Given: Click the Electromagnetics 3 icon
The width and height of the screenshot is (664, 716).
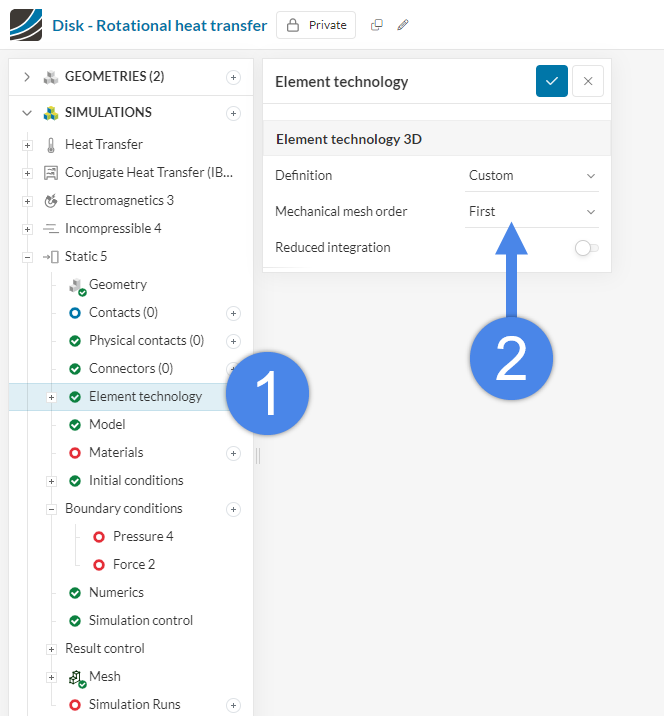Looking at the screenshot, I should (x=51, y=201).
